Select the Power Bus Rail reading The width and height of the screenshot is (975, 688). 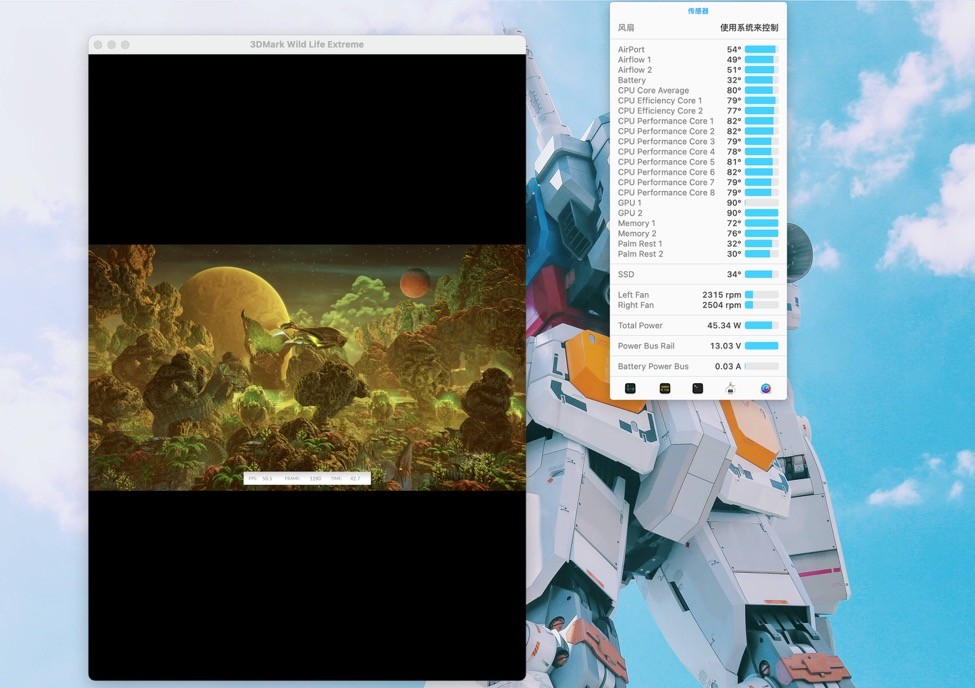[698, 346]
